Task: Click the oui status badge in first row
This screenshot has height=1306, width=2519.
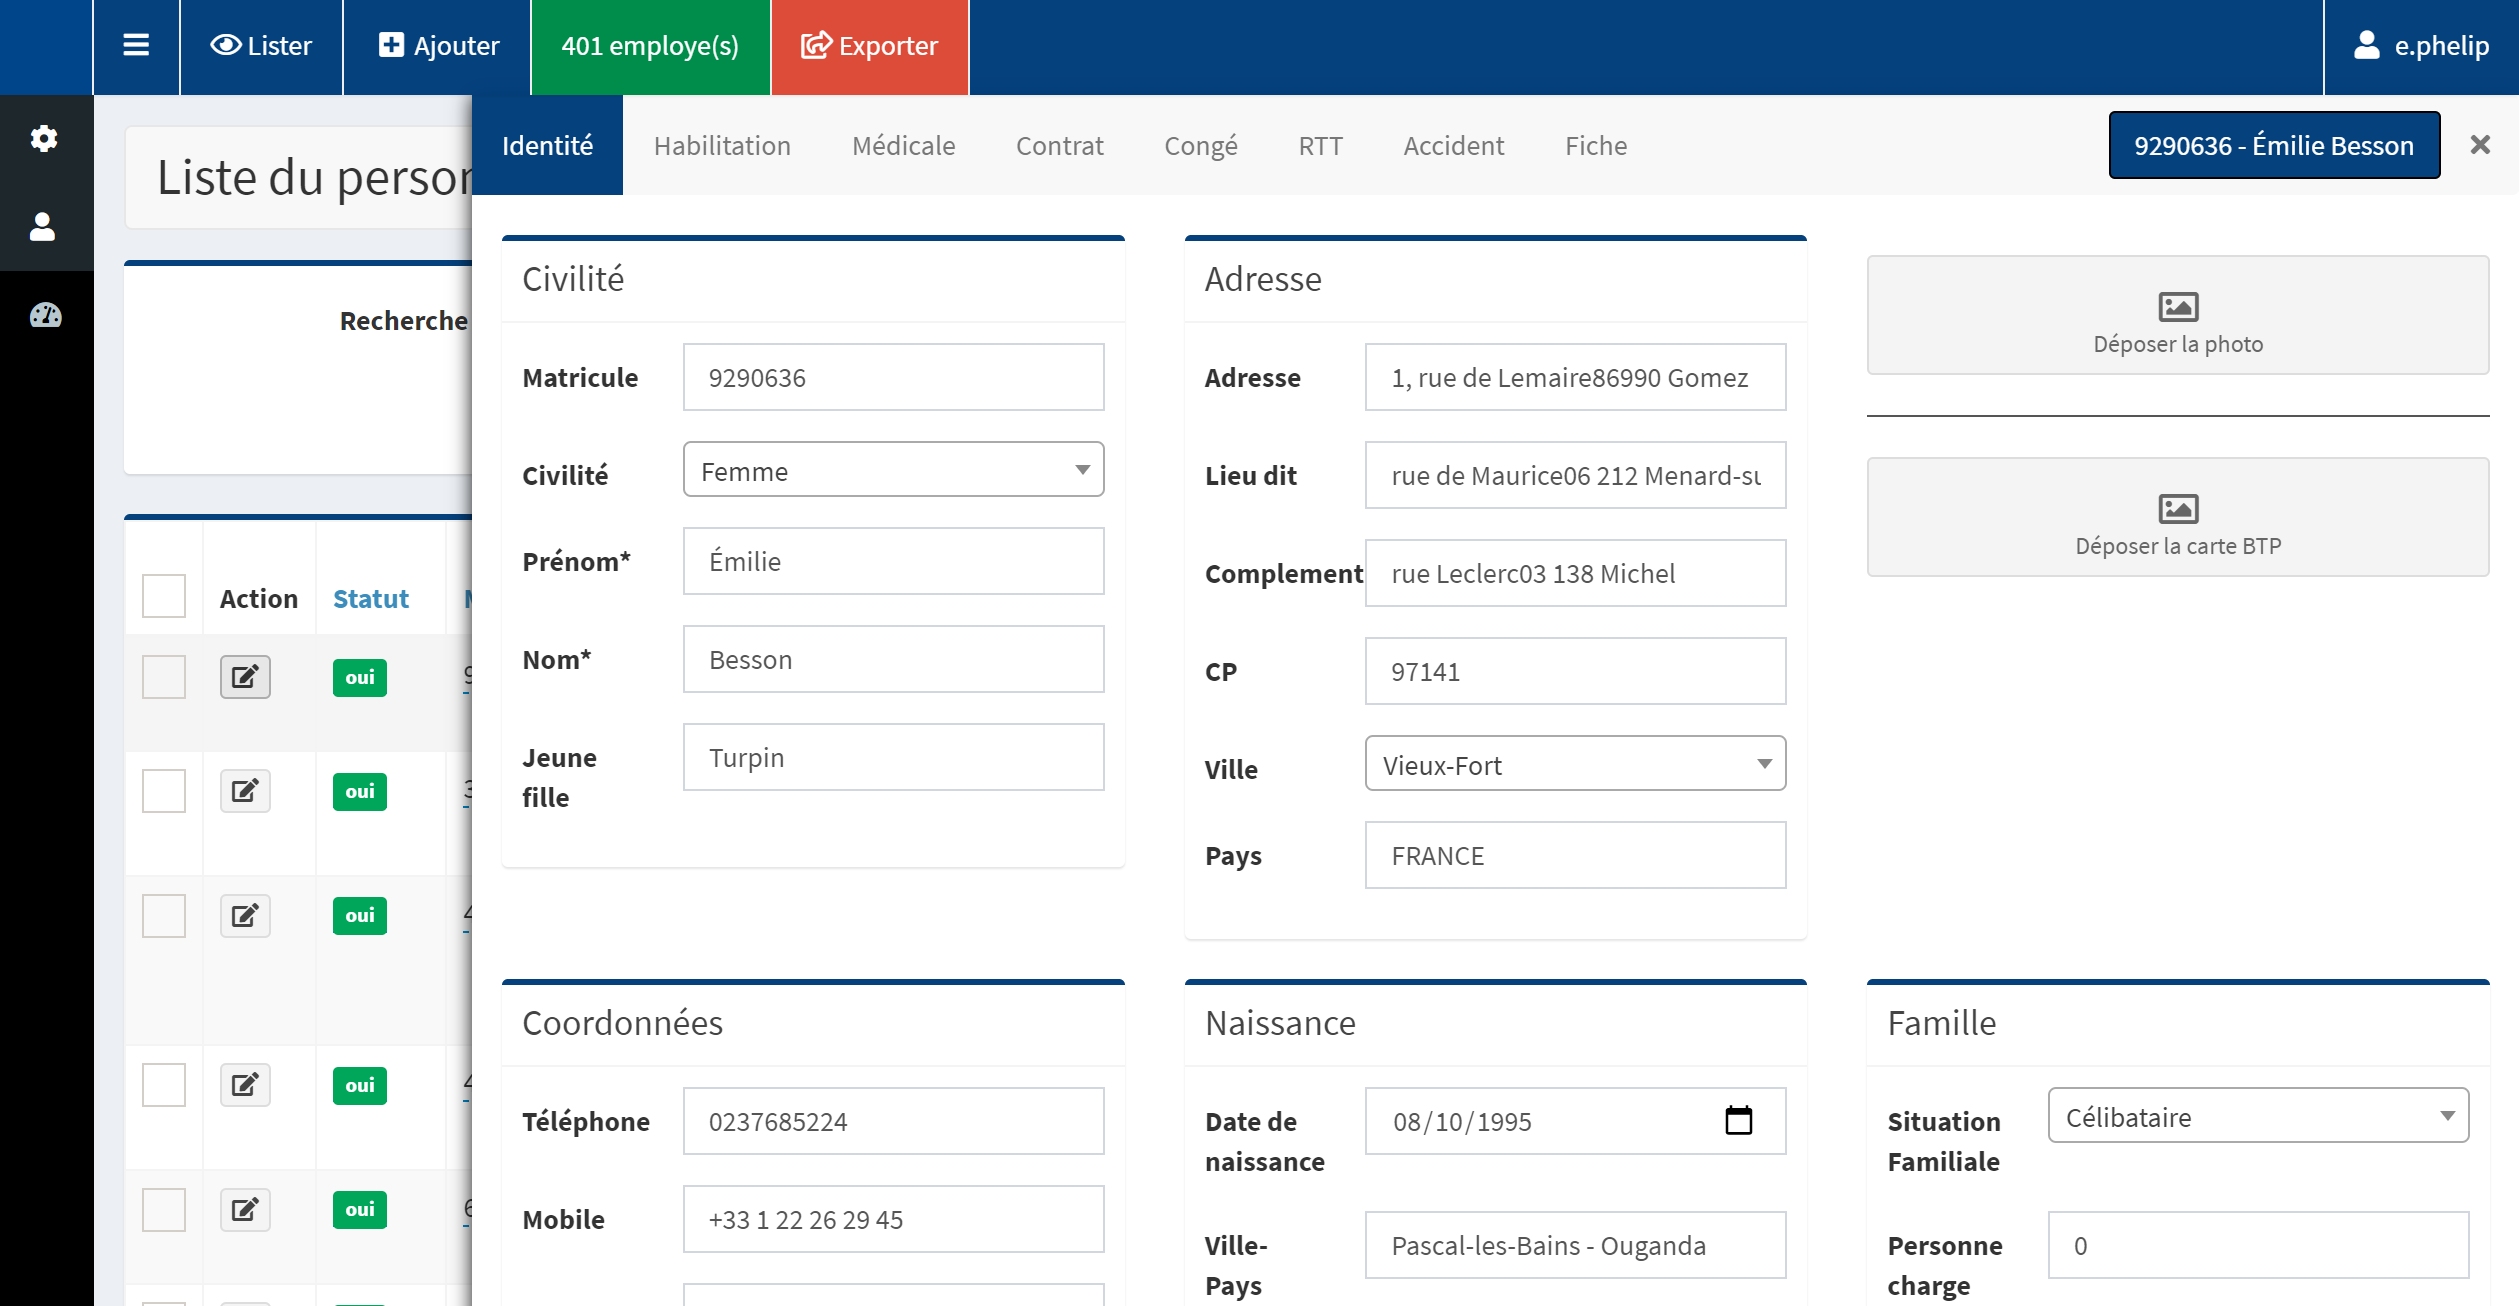Action: pos(360,677)
